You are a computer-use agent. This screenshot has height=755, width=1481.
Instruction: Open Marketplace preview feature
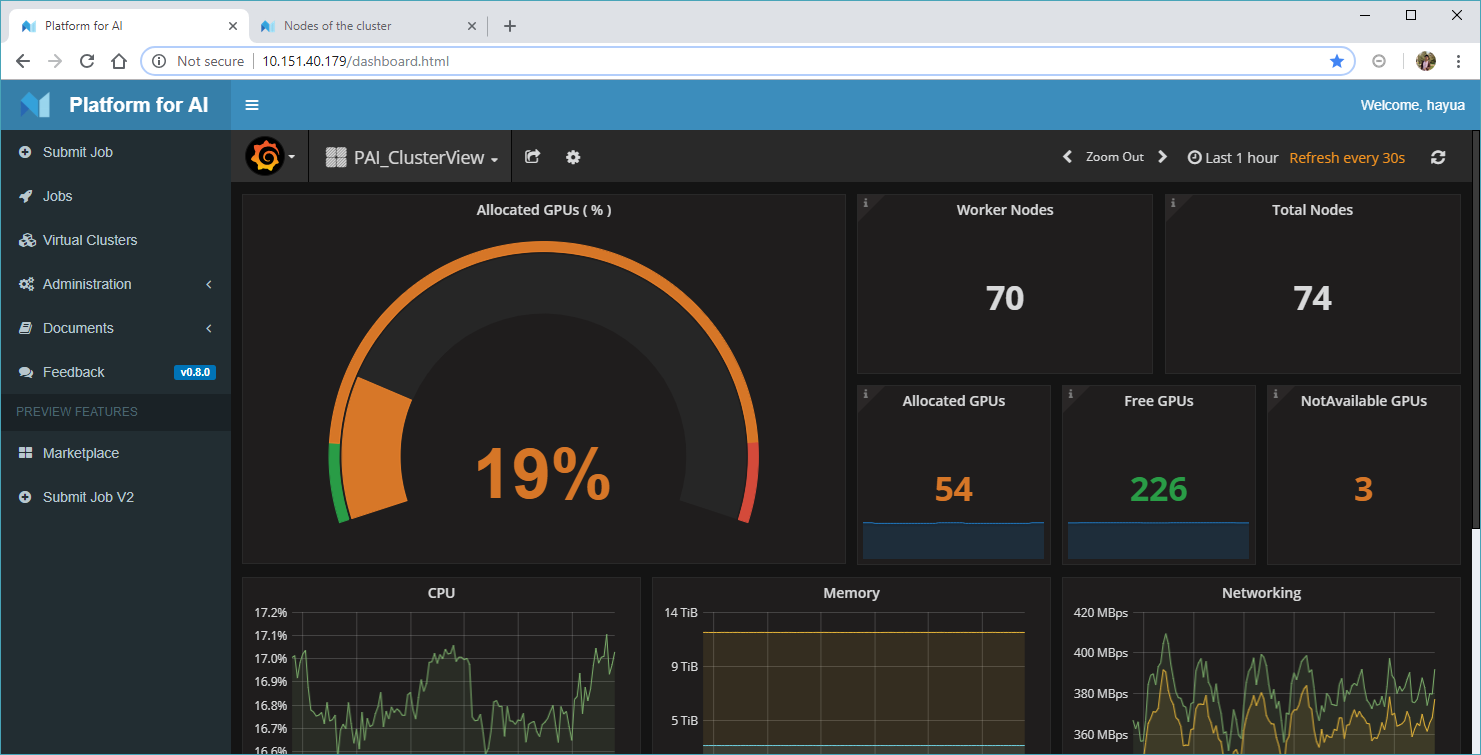(116, 453)
